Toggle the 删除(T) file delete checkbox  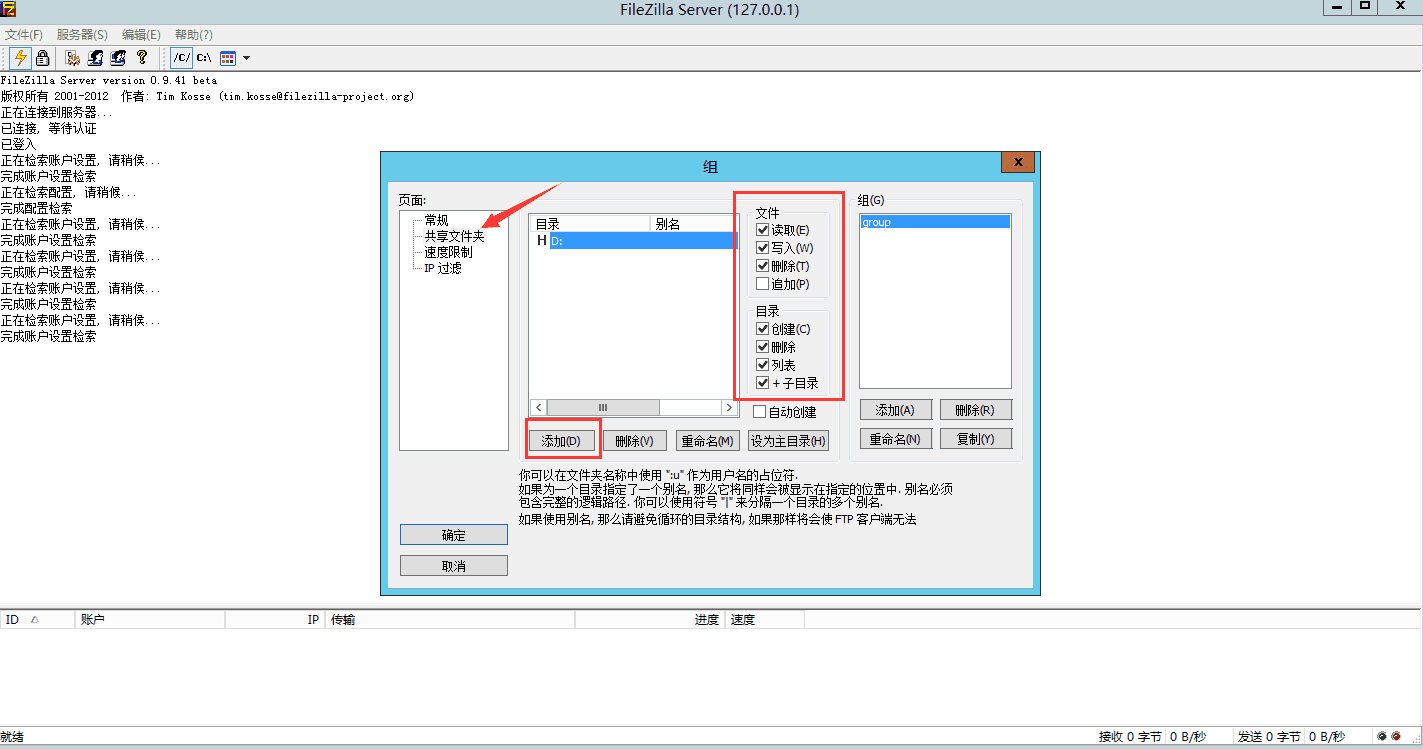coord(763,266)
